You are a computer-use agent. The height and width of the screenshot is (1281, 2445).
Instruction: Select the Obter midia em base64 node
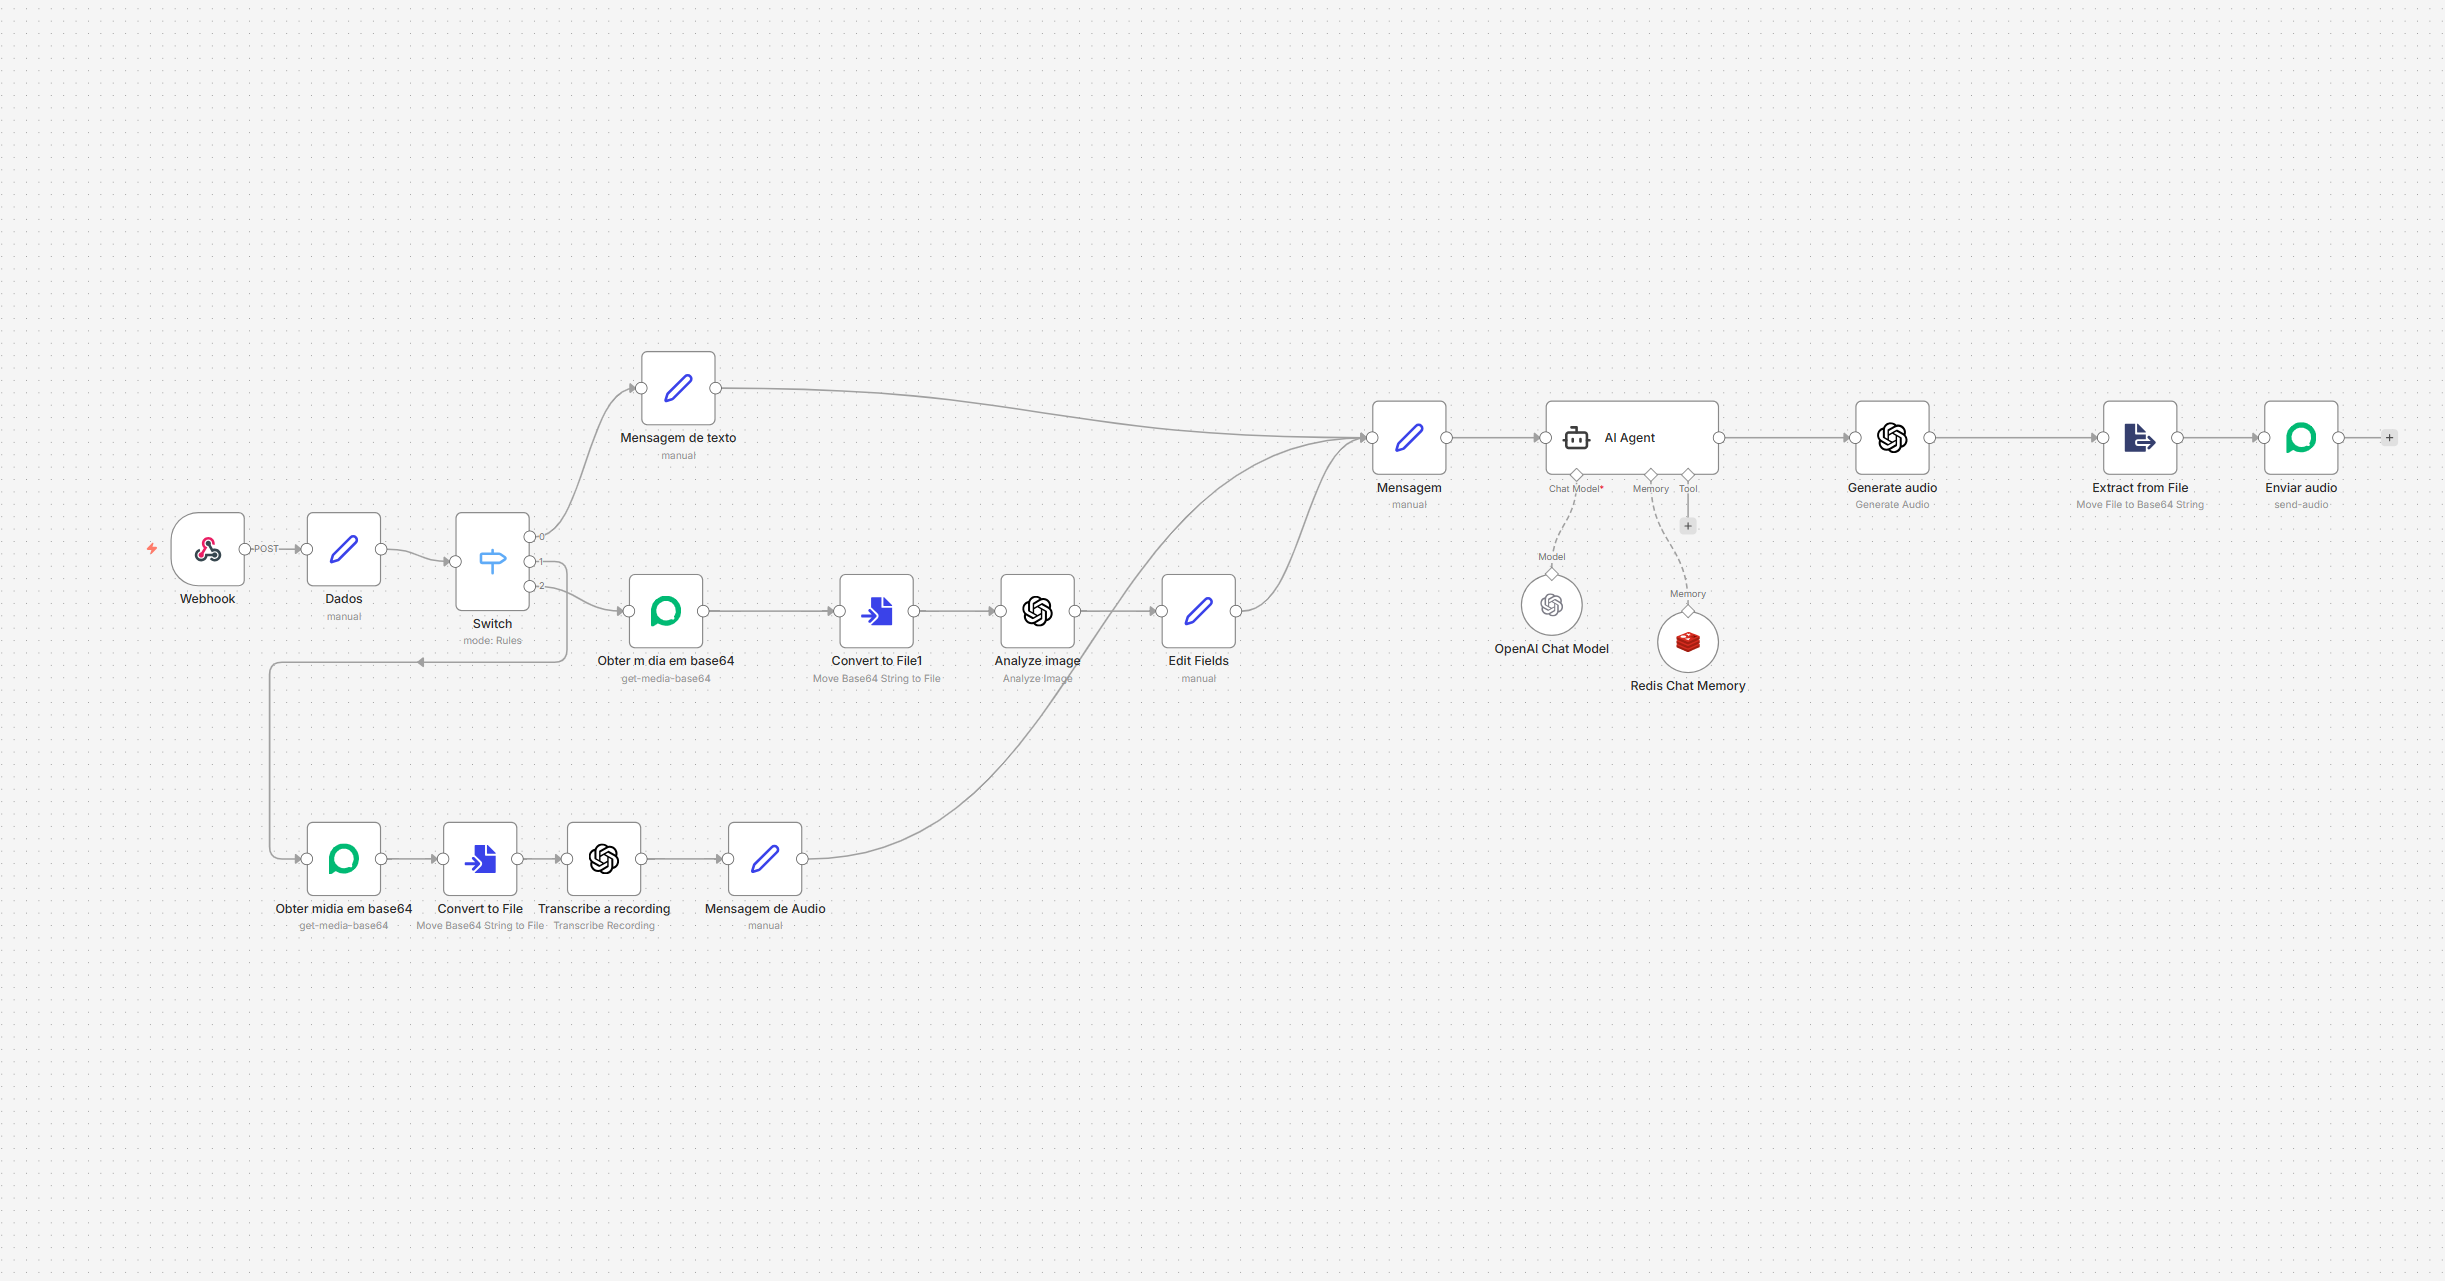coord(343,859)
